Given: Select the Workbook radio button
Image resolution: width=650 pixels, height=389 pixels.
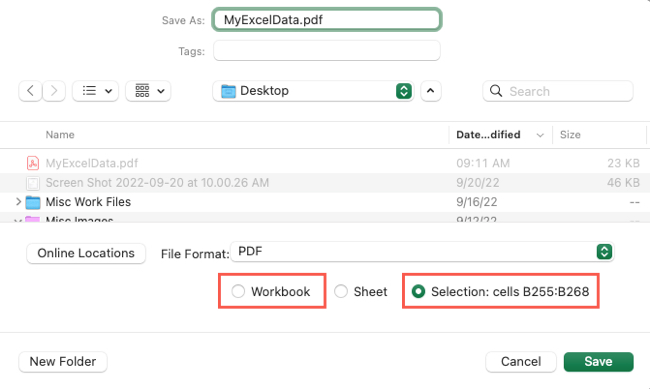Looking at the screenshot, I should coord(238,291).
